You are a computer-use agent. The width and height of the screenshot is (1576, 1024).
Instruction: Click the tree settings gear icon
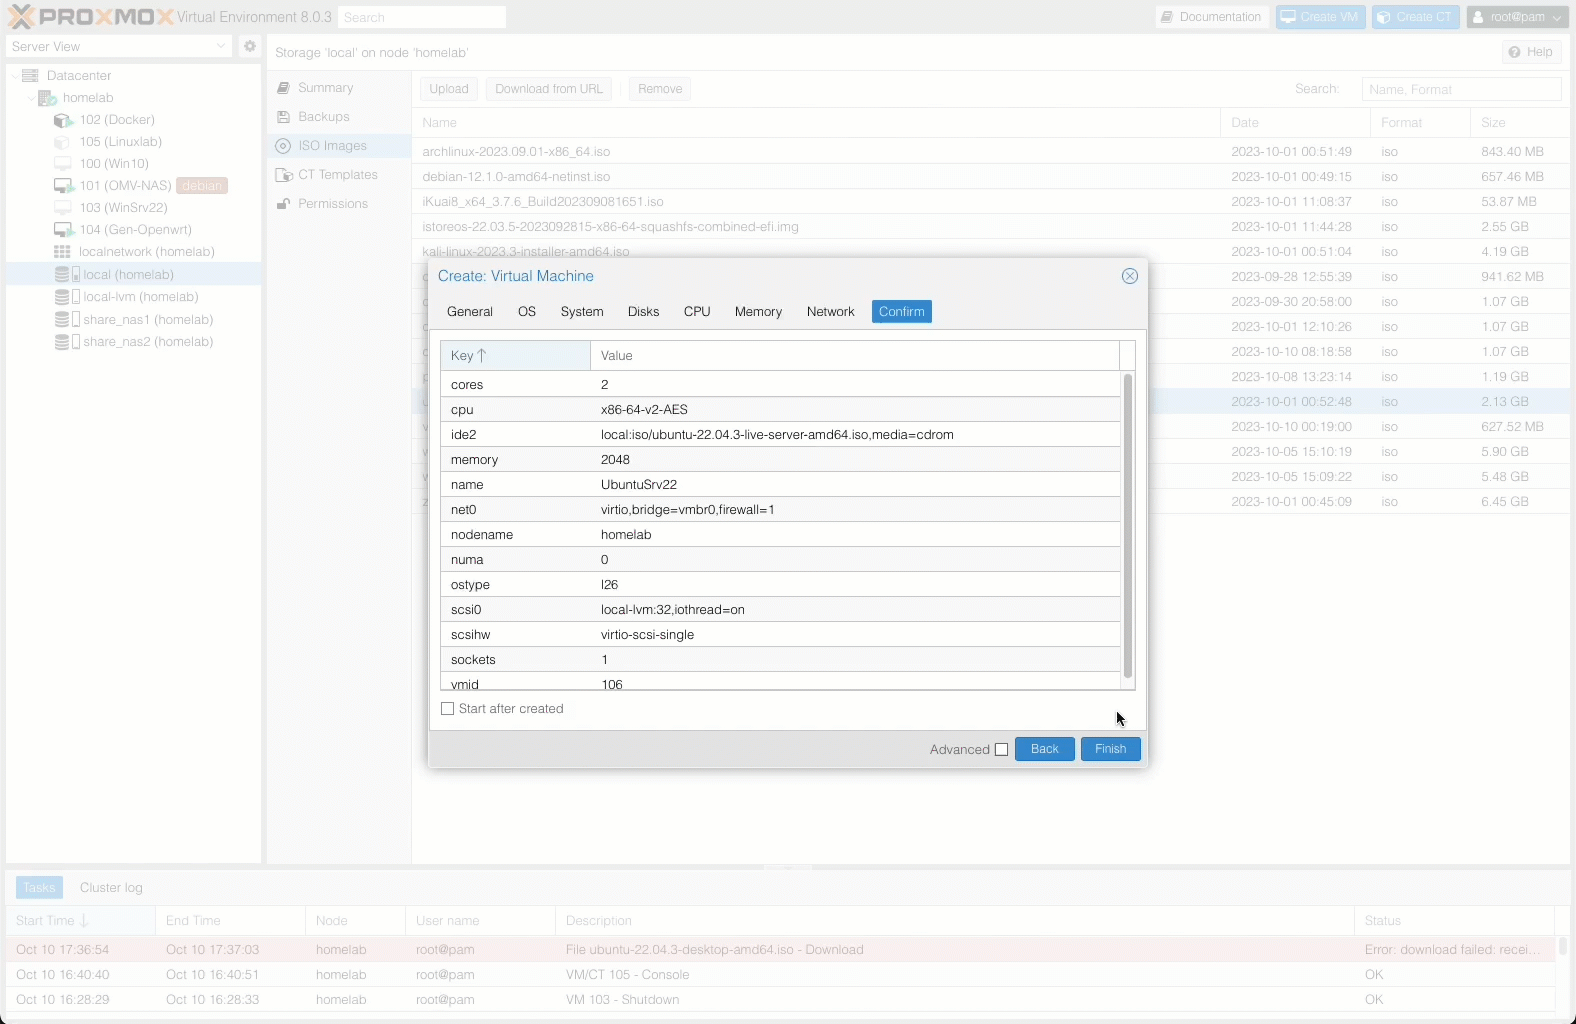tap(250, 46)
